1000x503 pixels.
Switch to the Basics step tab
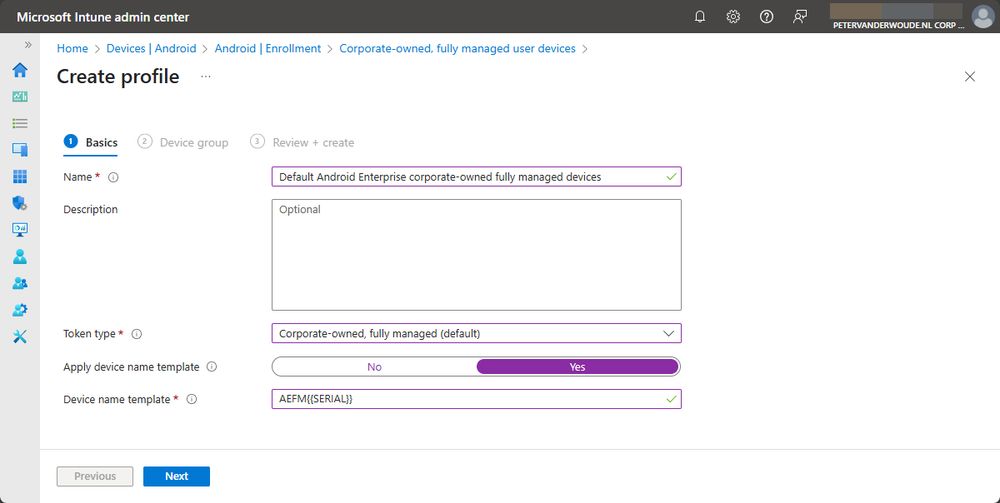91,142
